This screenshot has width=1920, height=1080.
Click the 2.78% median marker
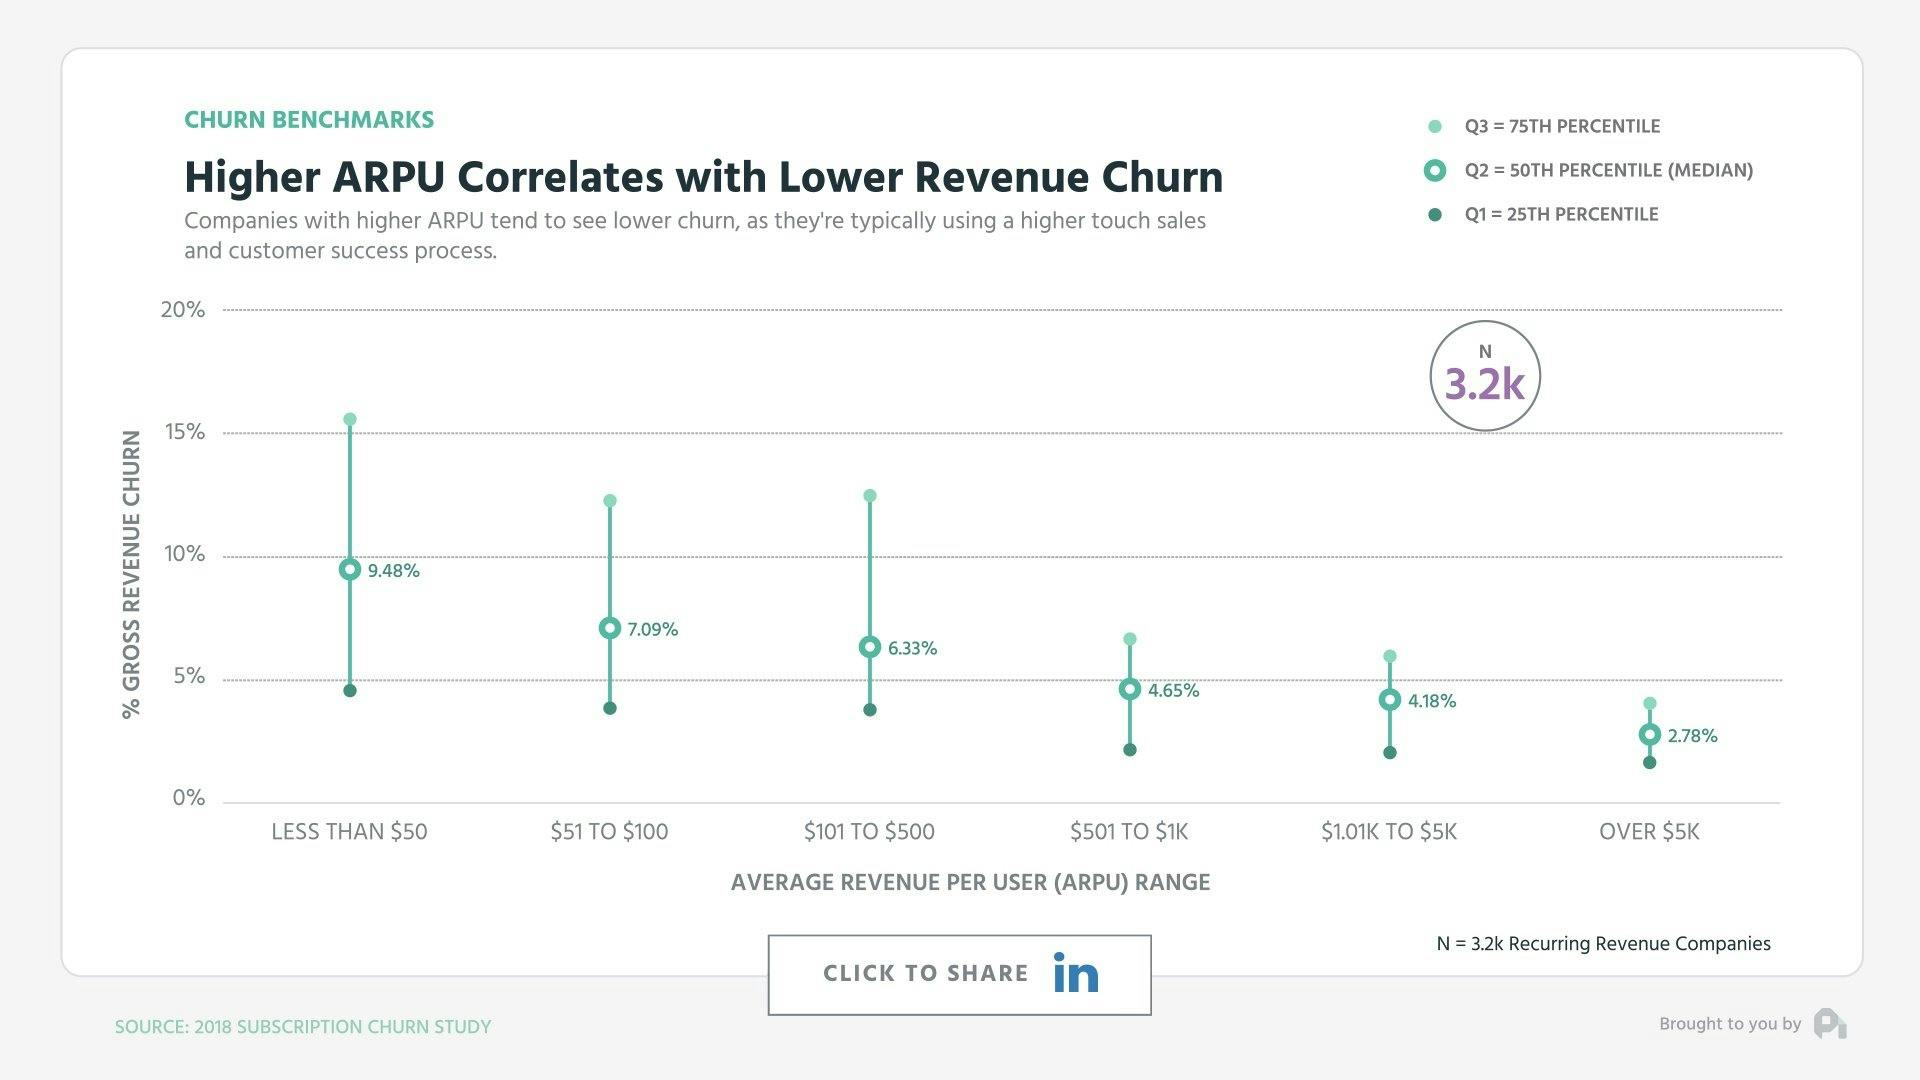pos(1648,735)
